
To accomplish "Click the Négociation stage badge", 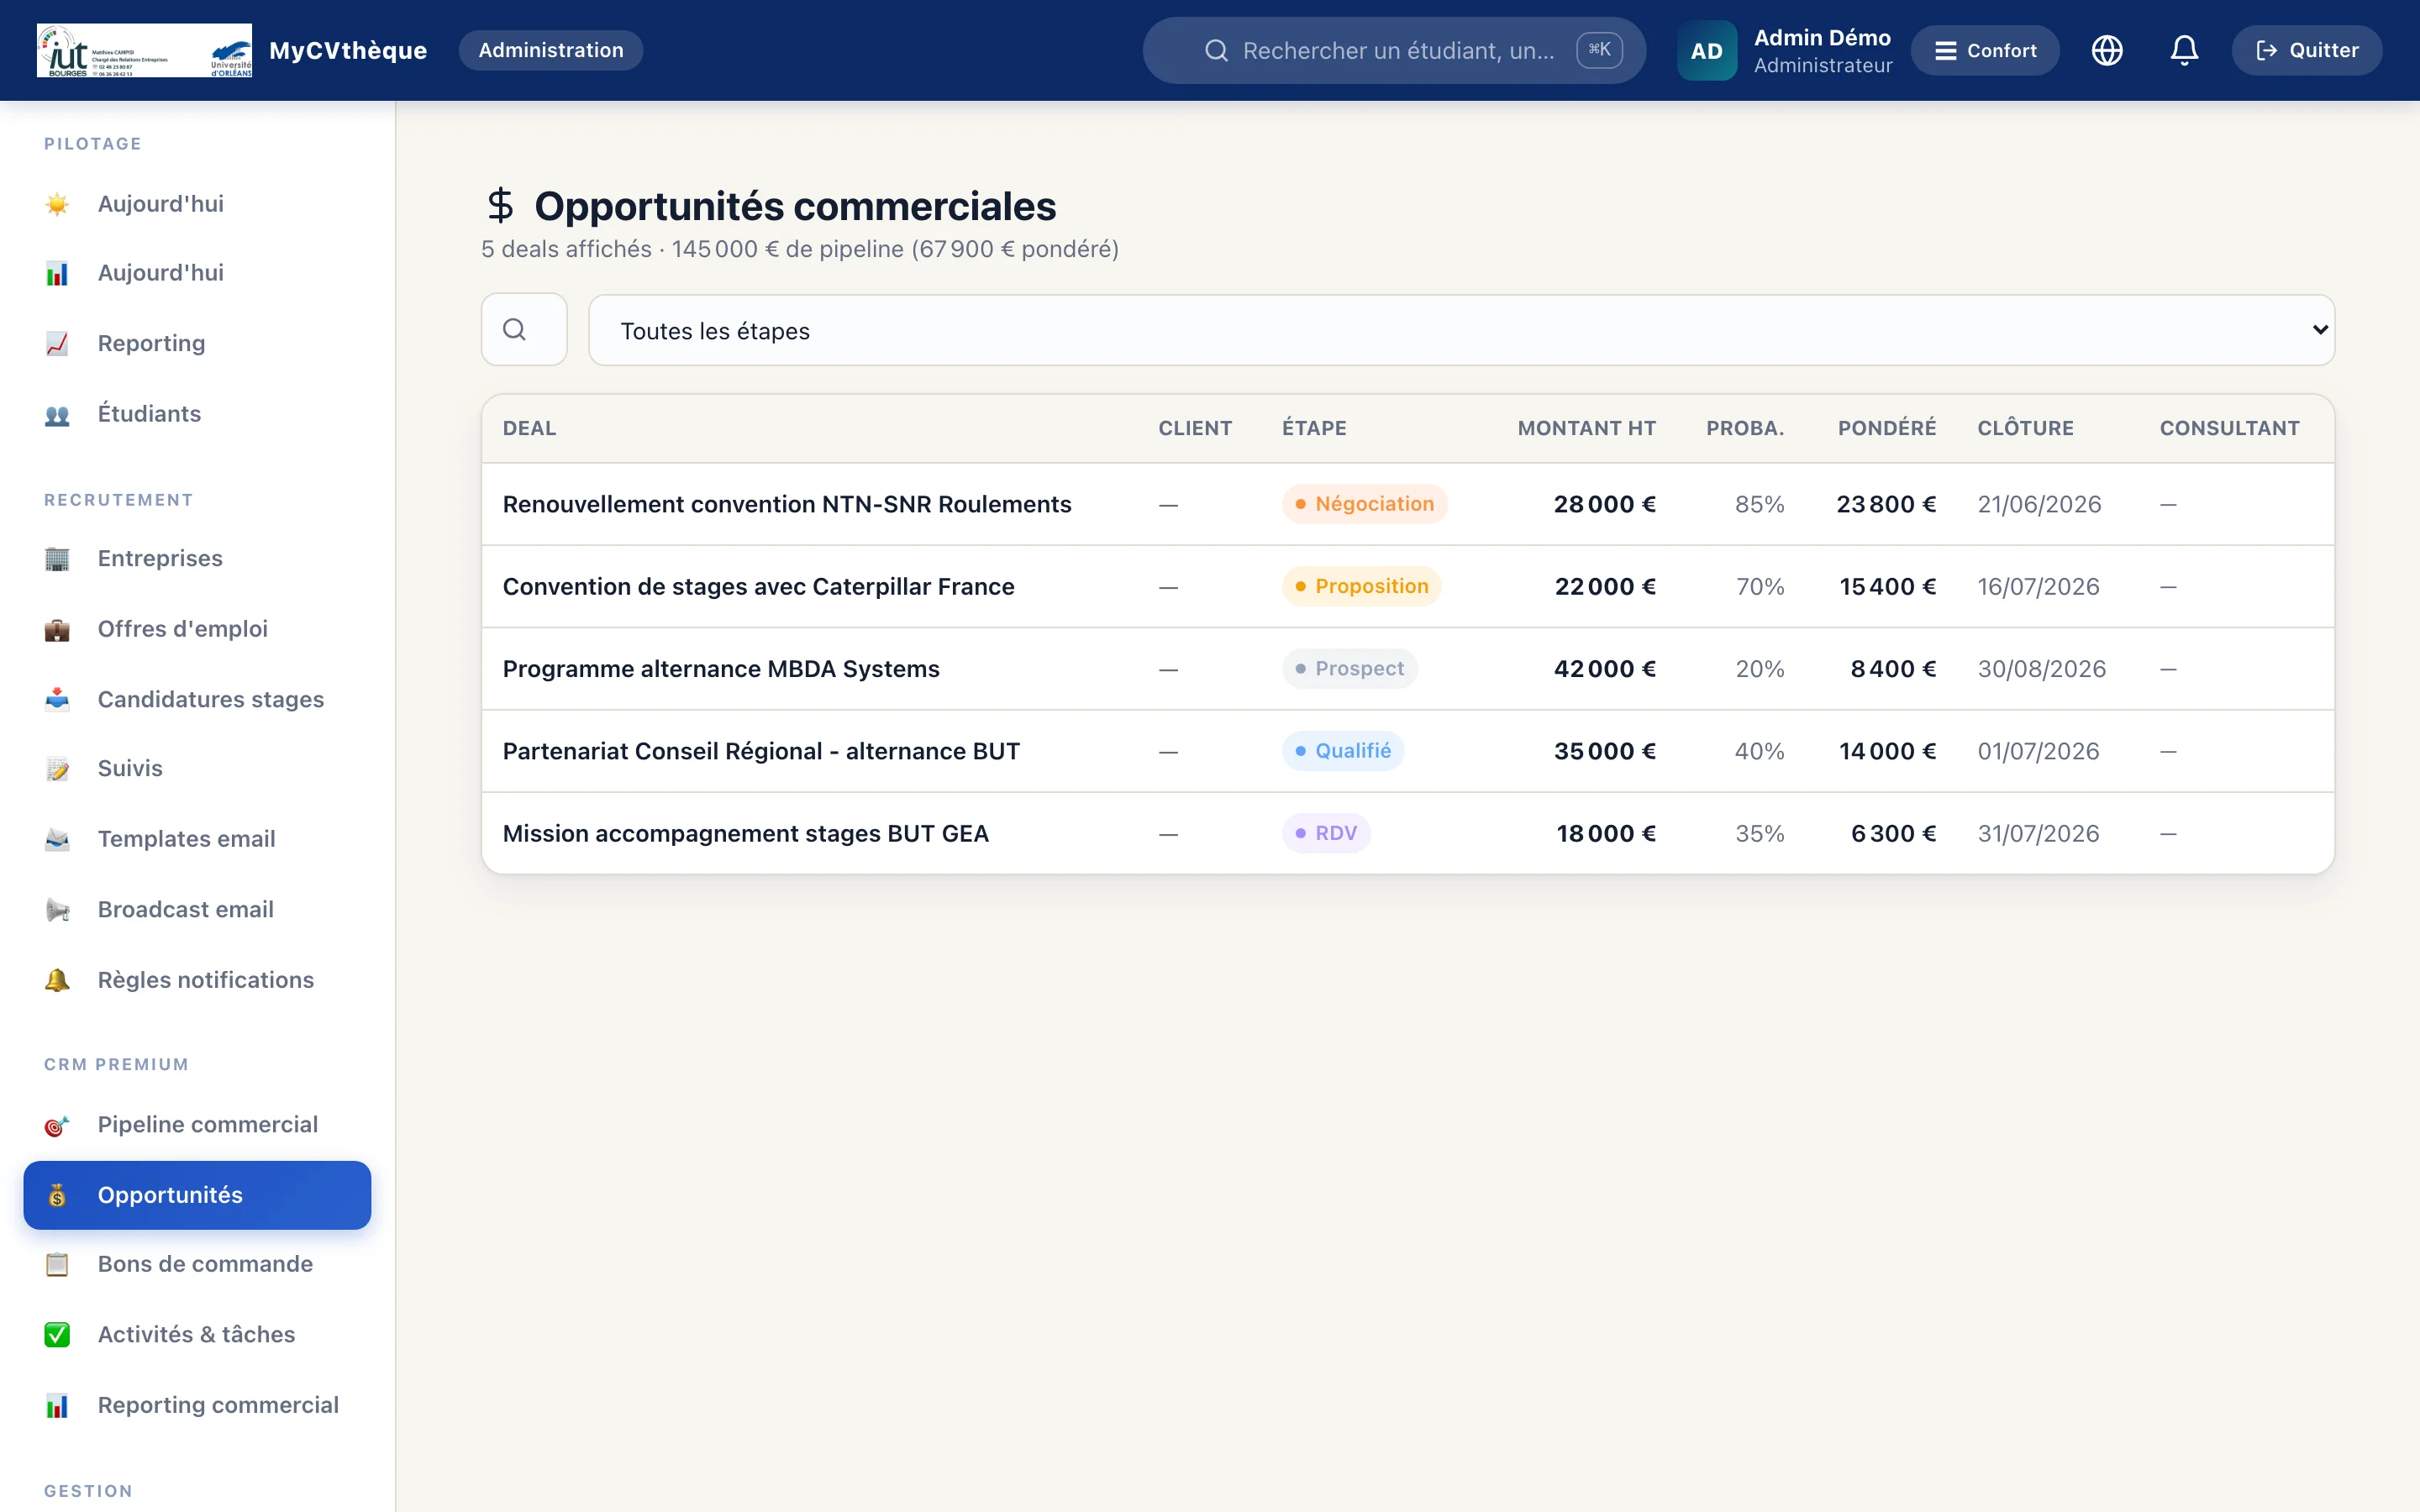I will pos(1364,504).
